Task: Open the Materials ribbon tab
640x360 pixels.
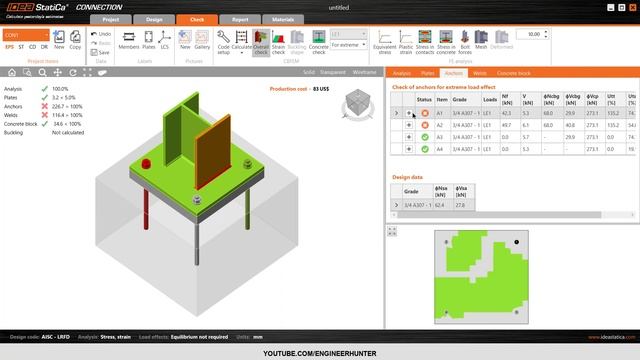Action: (283, 20)
